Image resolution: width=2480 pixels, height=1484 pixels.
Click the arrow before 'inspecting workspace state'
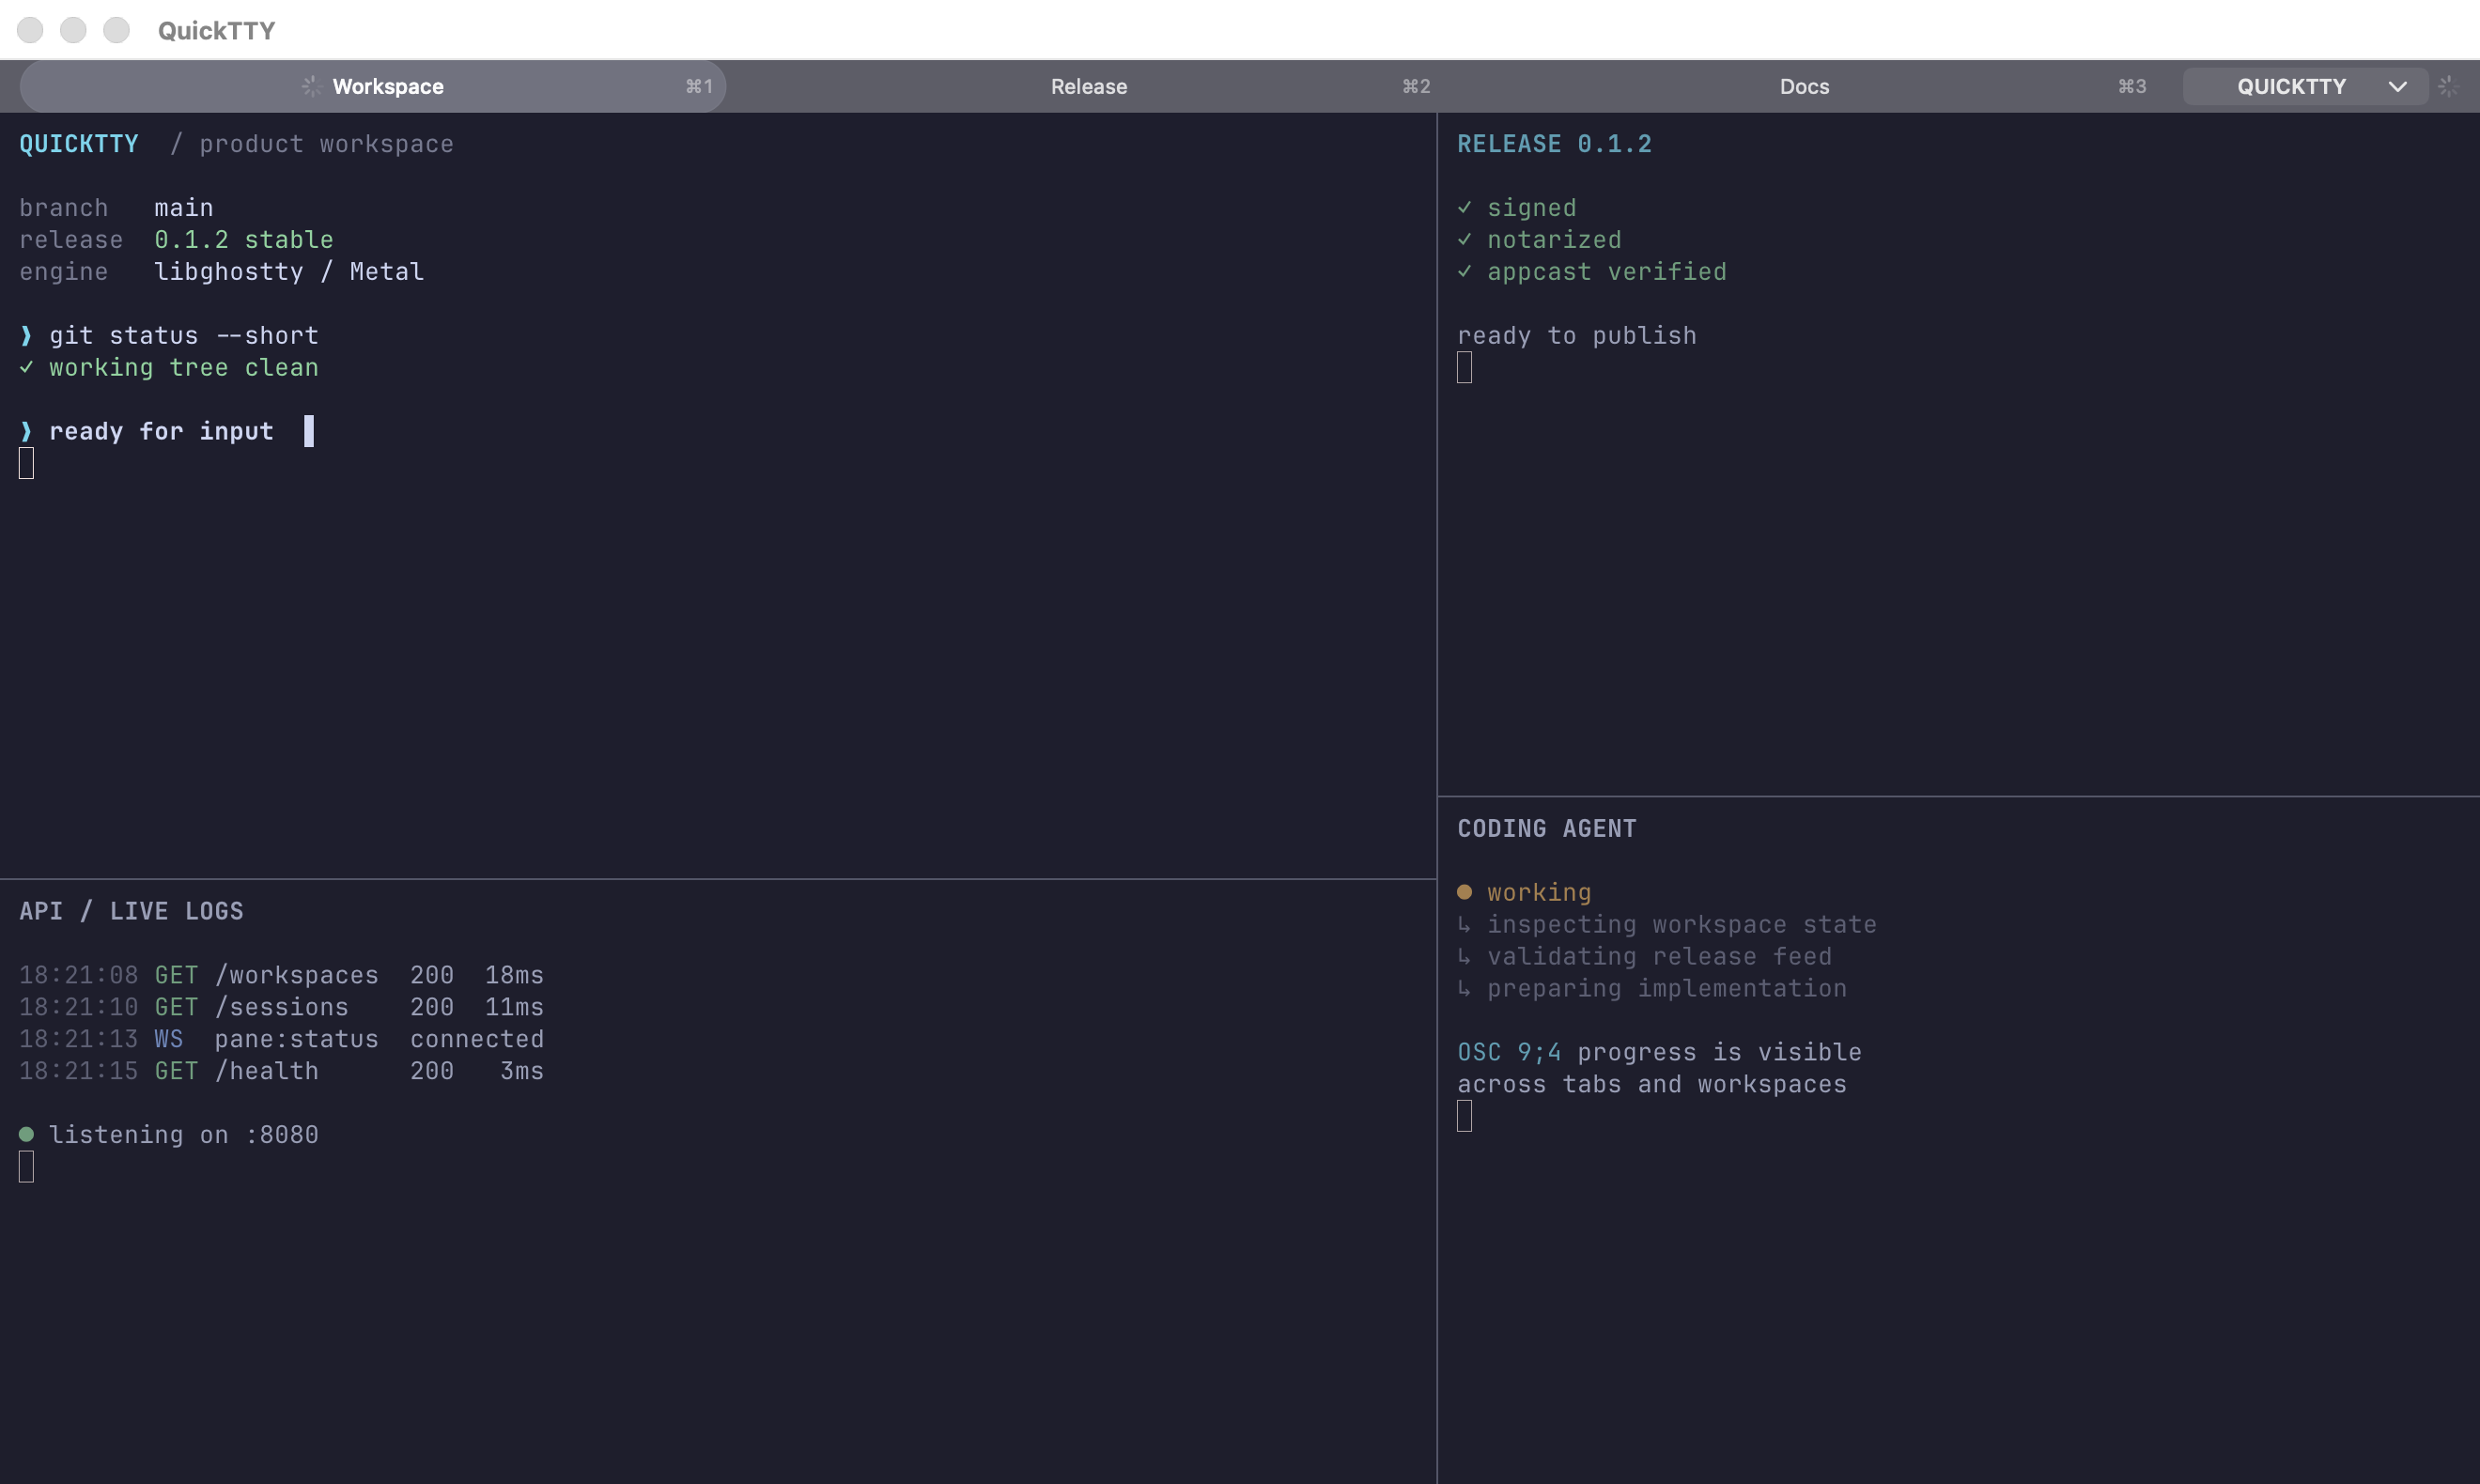tap(1464, 924)
